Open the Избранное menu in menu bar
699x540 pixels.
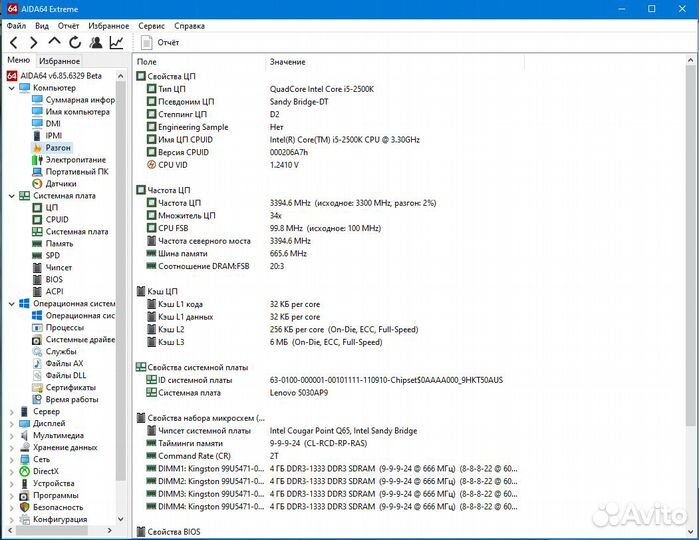(109, 26)
